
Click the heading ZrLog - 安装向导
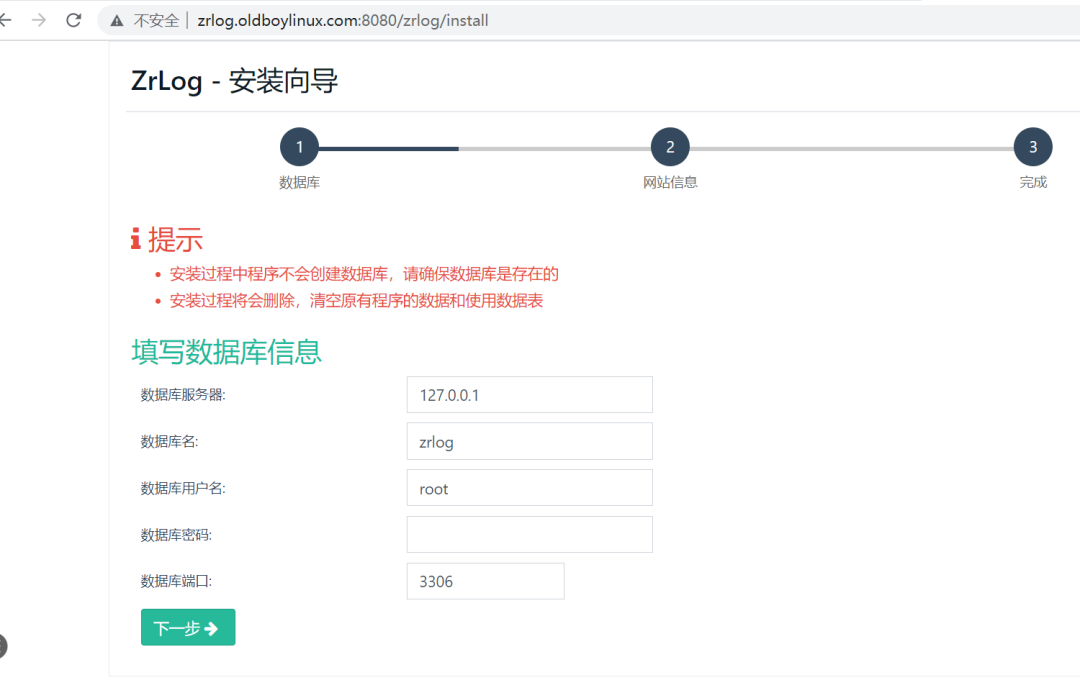tap(234, 81)
